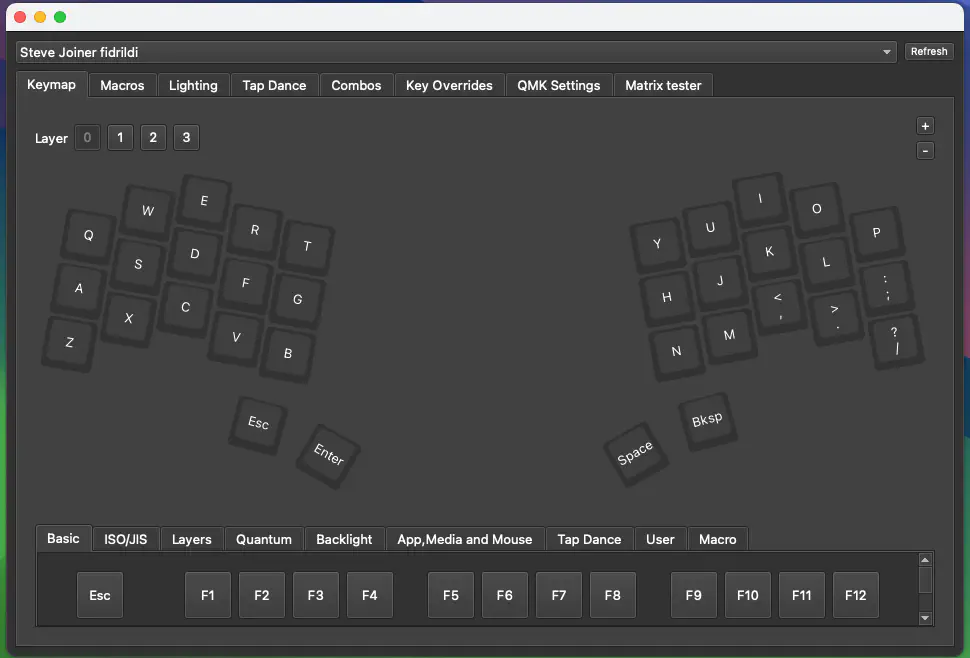This screenshot has height=658, width=970.
Task: Select the Bksp thumb key on layout
Action: point(707,419)
